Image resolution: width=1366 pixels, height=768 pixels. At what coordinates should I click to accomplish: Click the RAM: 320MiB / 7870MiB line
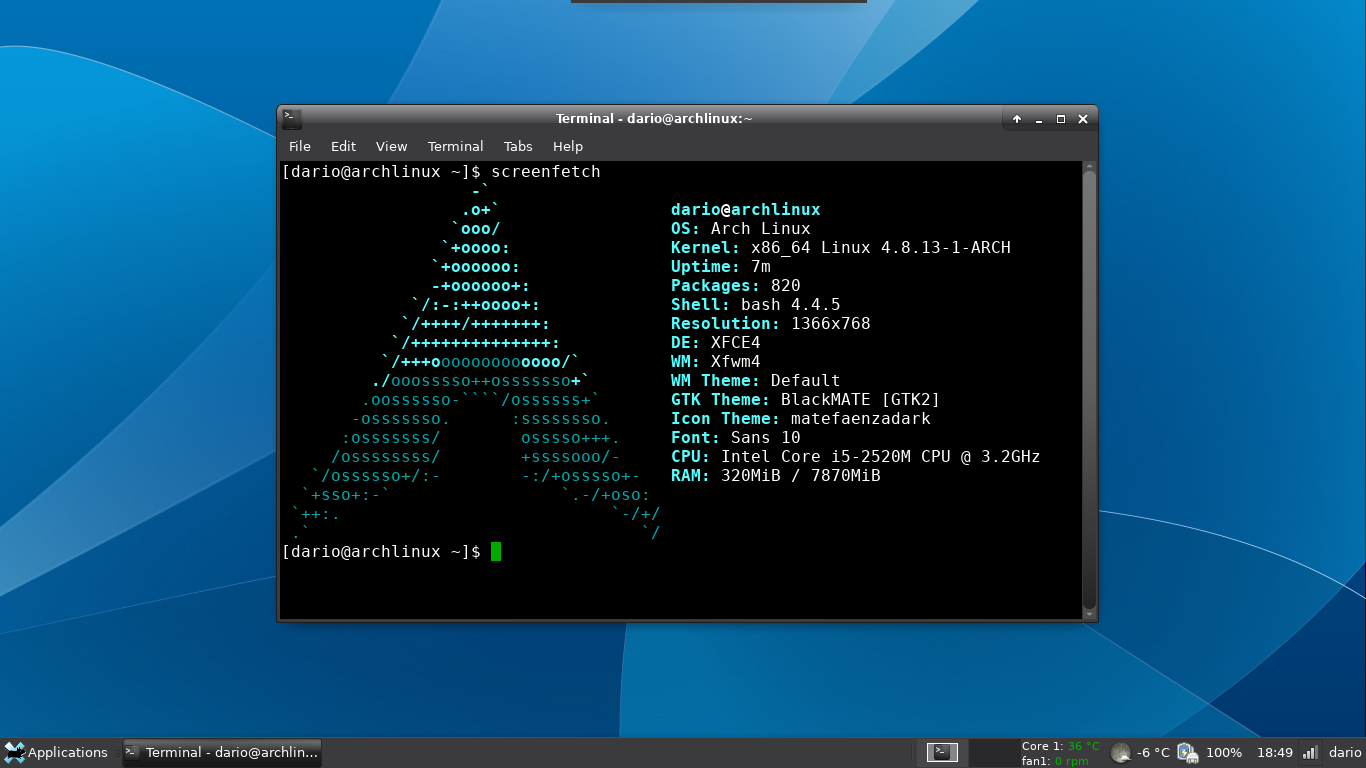(776, 476)
